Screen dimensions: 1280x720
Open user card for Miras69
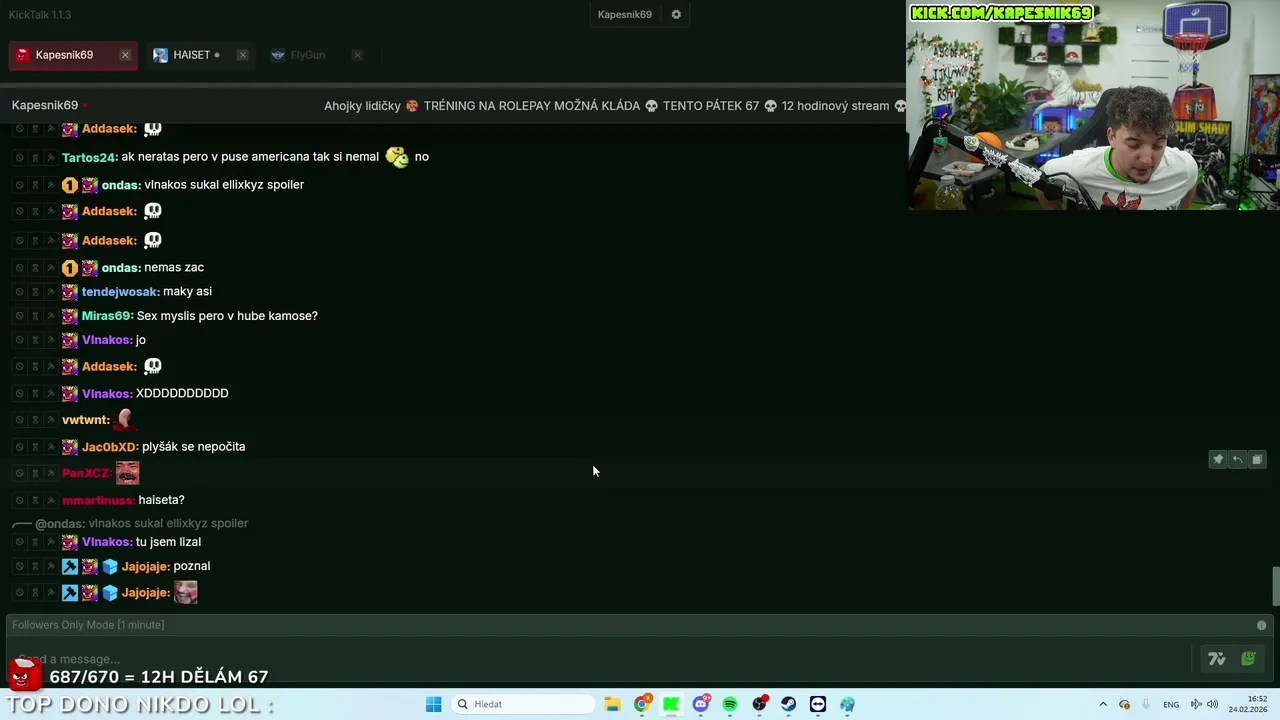107,316
